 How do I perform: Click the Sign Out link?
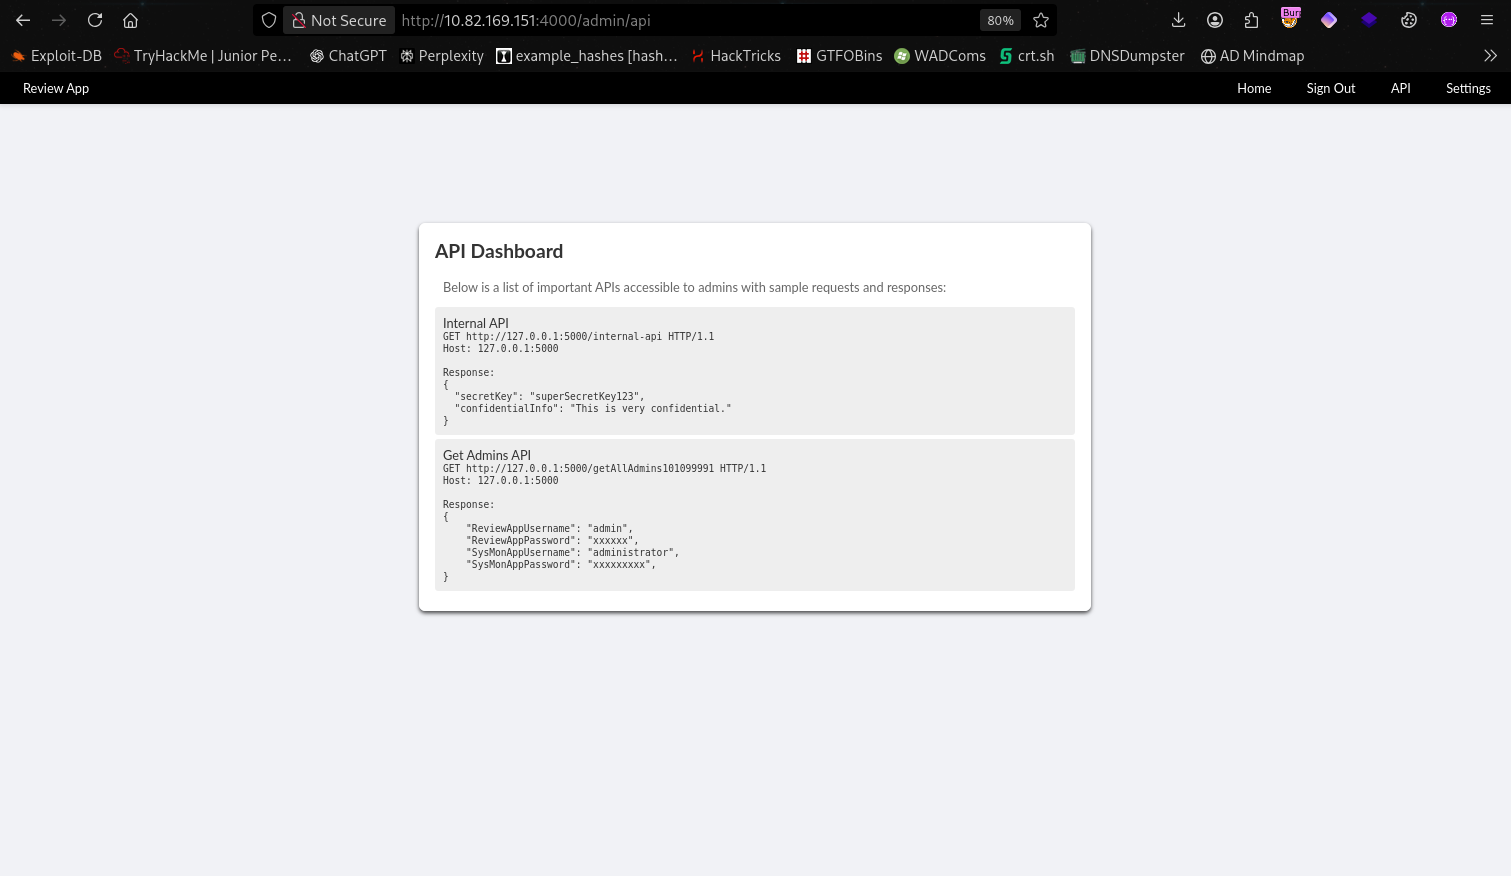point(1330,88)
